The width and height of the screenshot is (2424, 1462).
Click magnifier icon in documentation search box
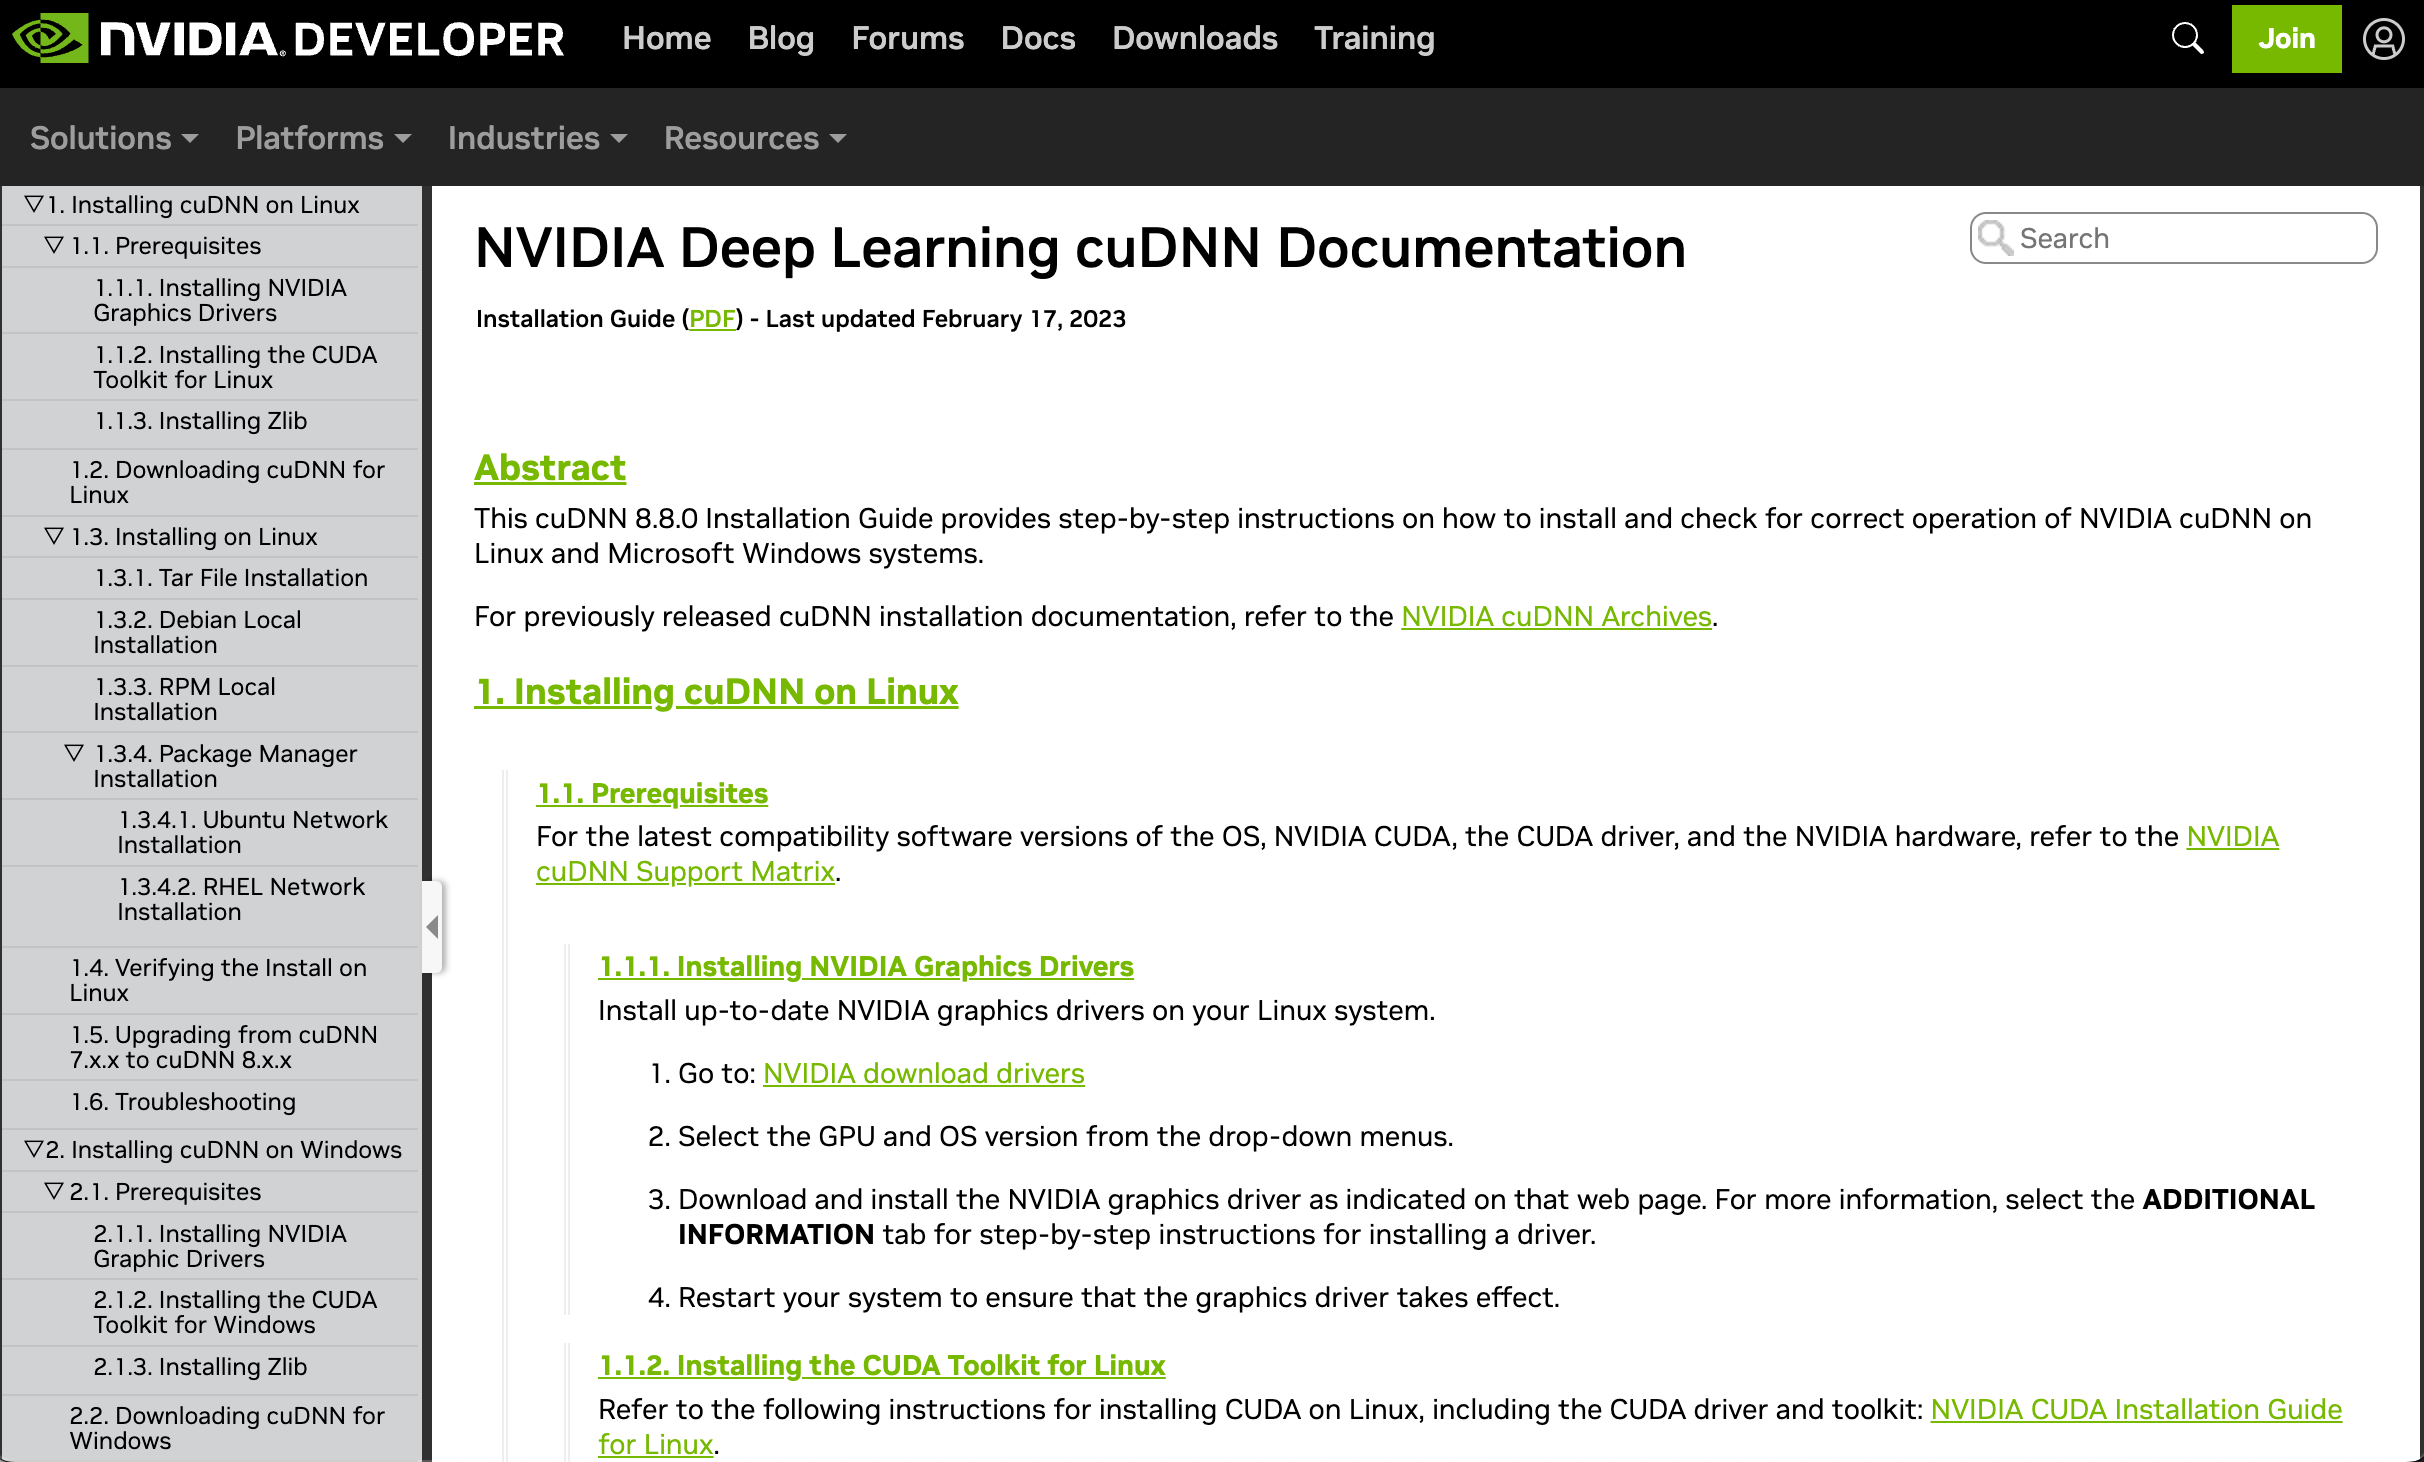pos(1995,238)
